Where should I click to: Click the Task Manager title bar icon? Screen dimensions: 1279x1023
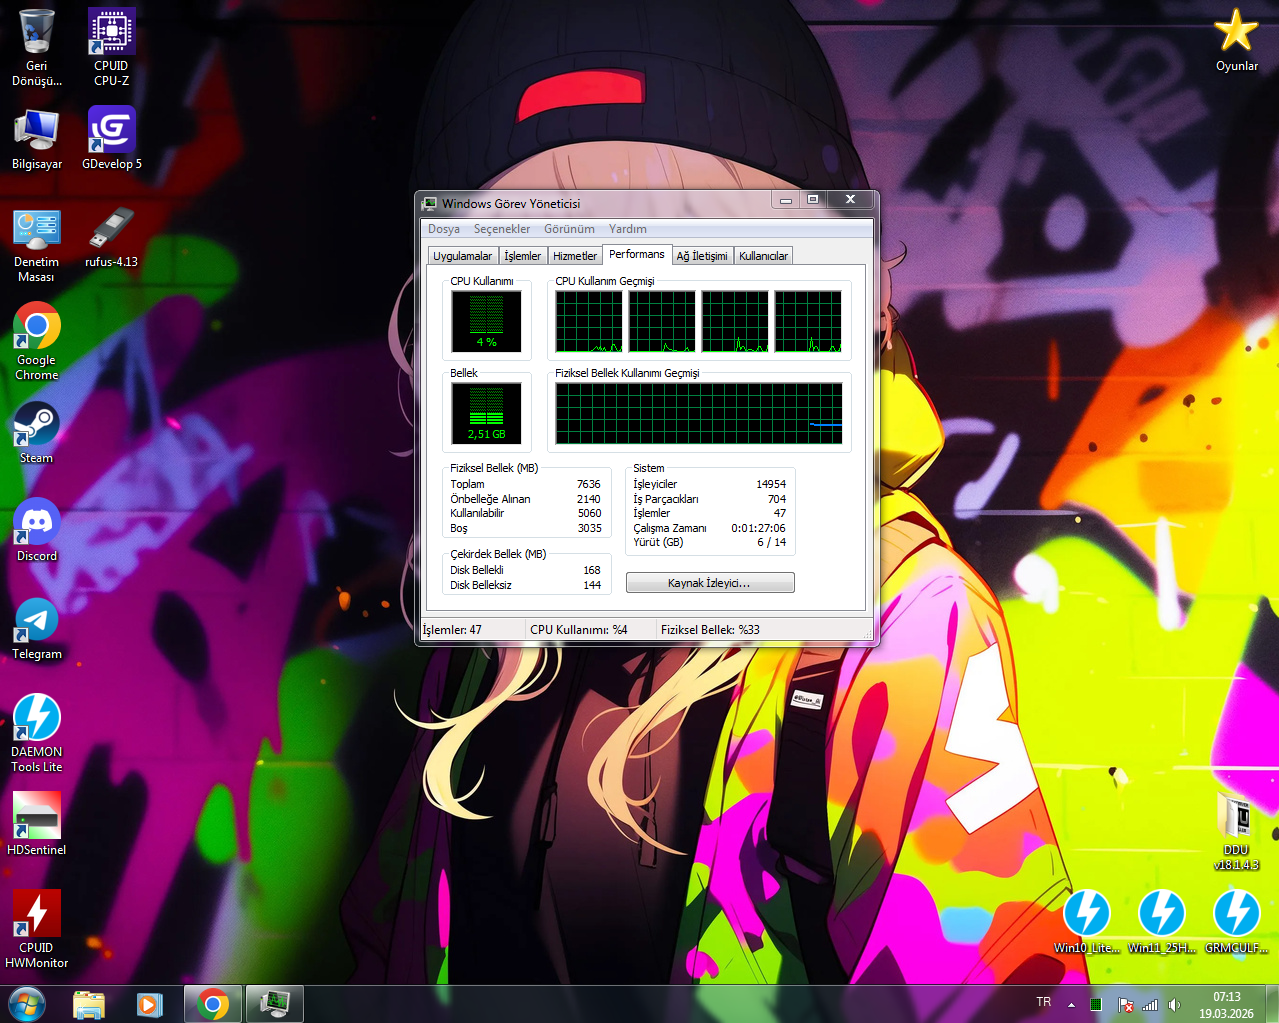(430, 203)
